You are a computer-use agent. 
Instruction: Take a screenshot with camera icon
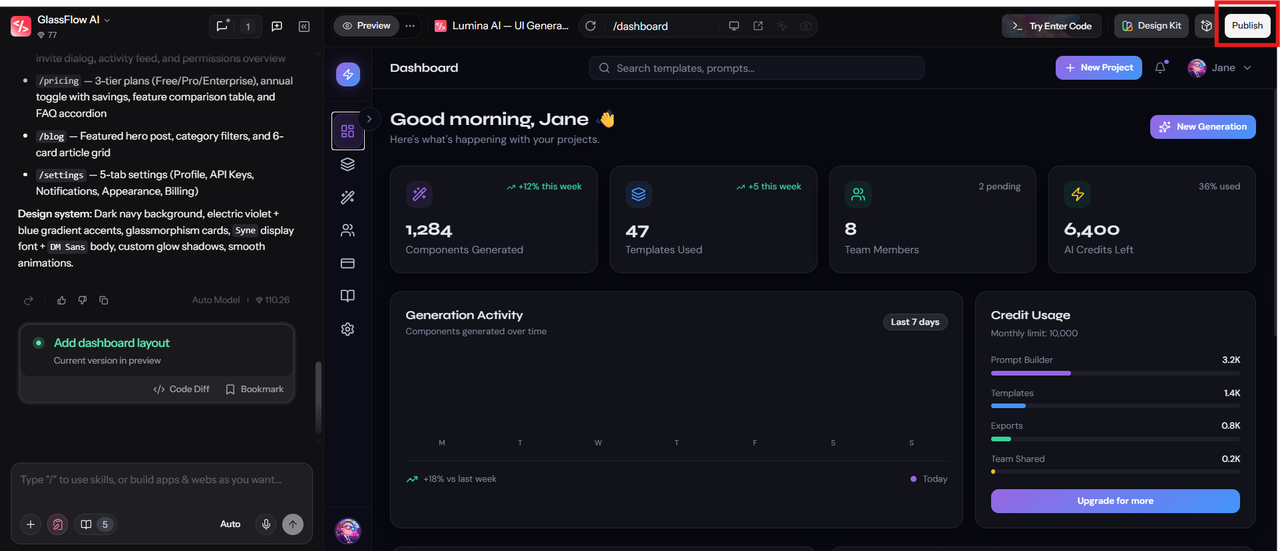(x=806, y=26)
